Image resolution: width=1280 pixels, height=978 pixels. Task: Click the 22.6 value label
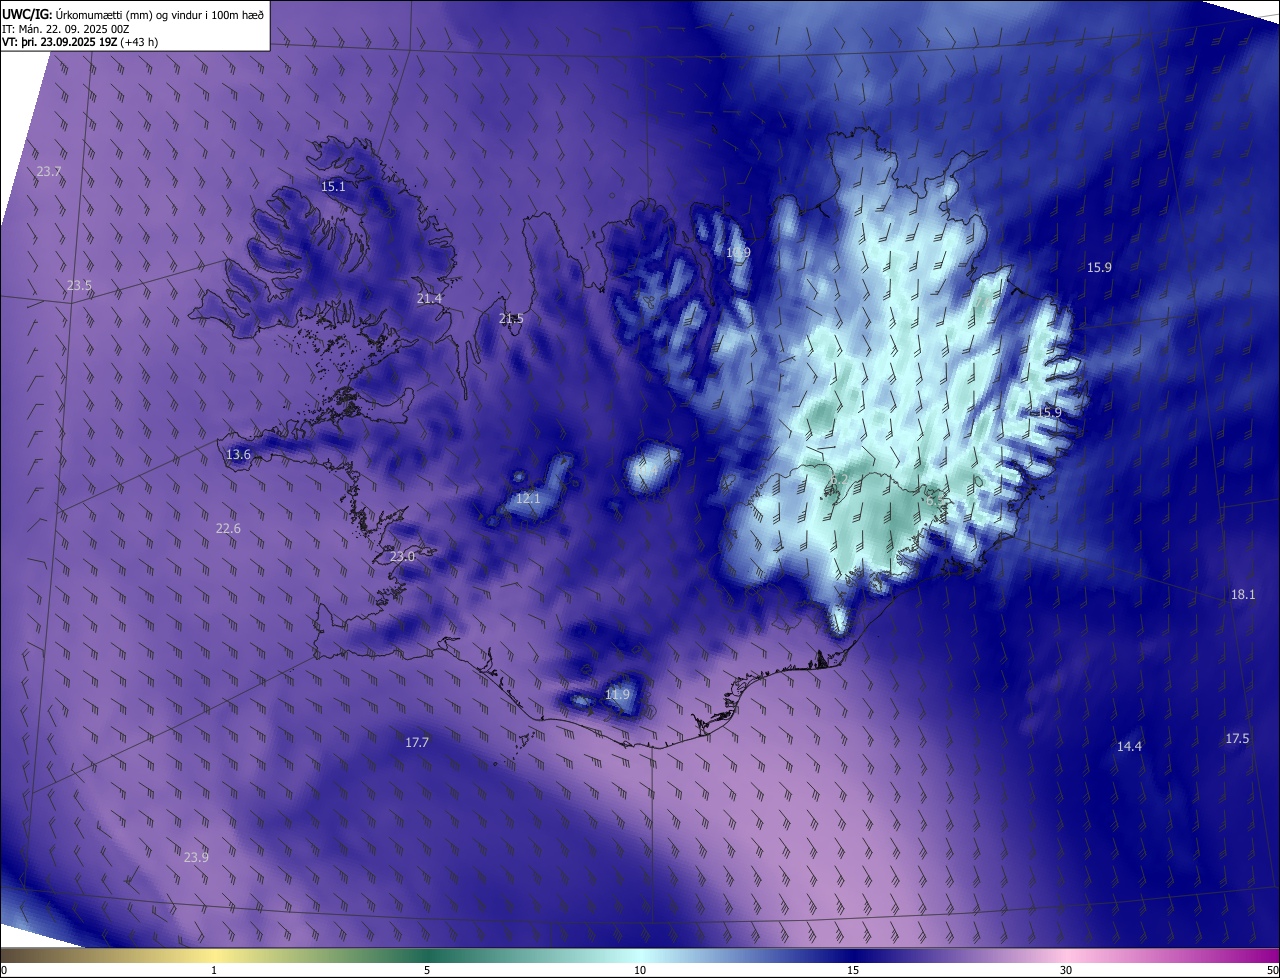click(228, 529)
